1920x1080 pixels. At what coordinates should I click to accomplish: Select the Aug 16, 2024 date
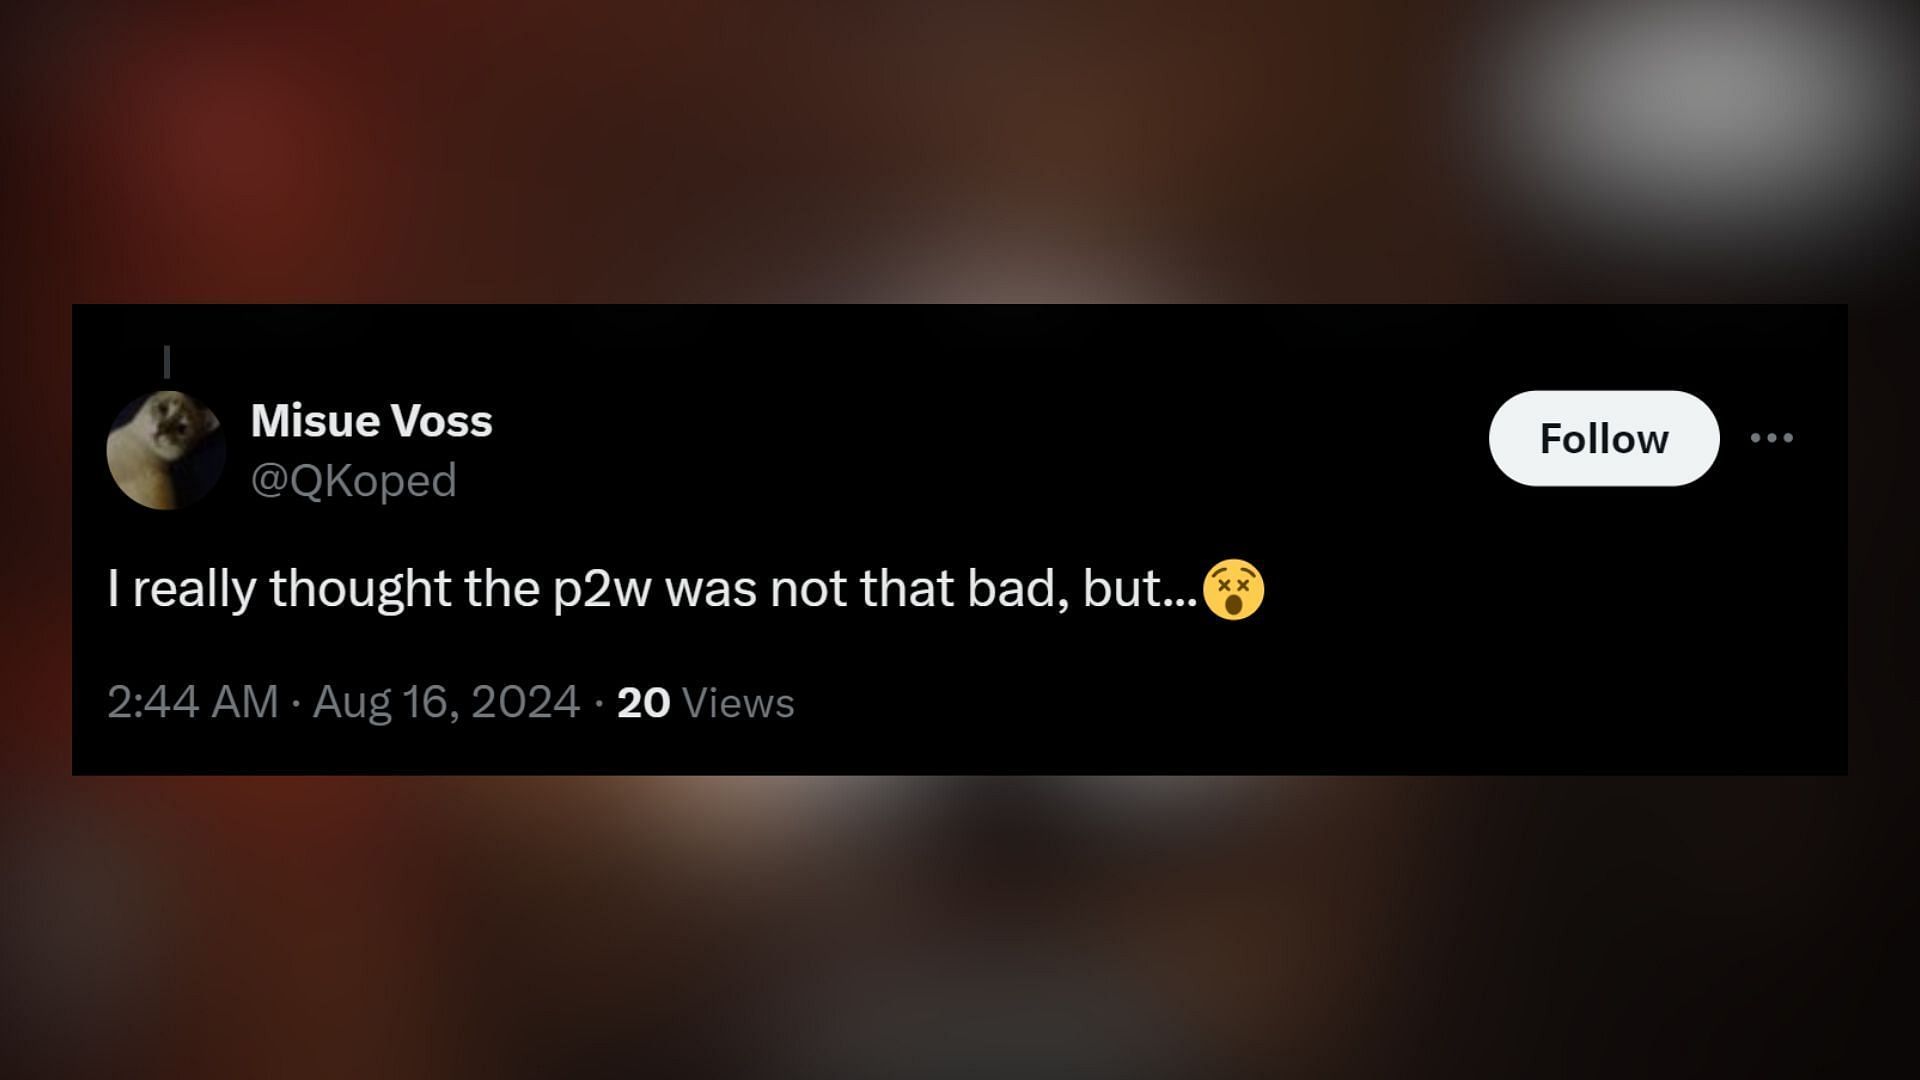[446, 702]
